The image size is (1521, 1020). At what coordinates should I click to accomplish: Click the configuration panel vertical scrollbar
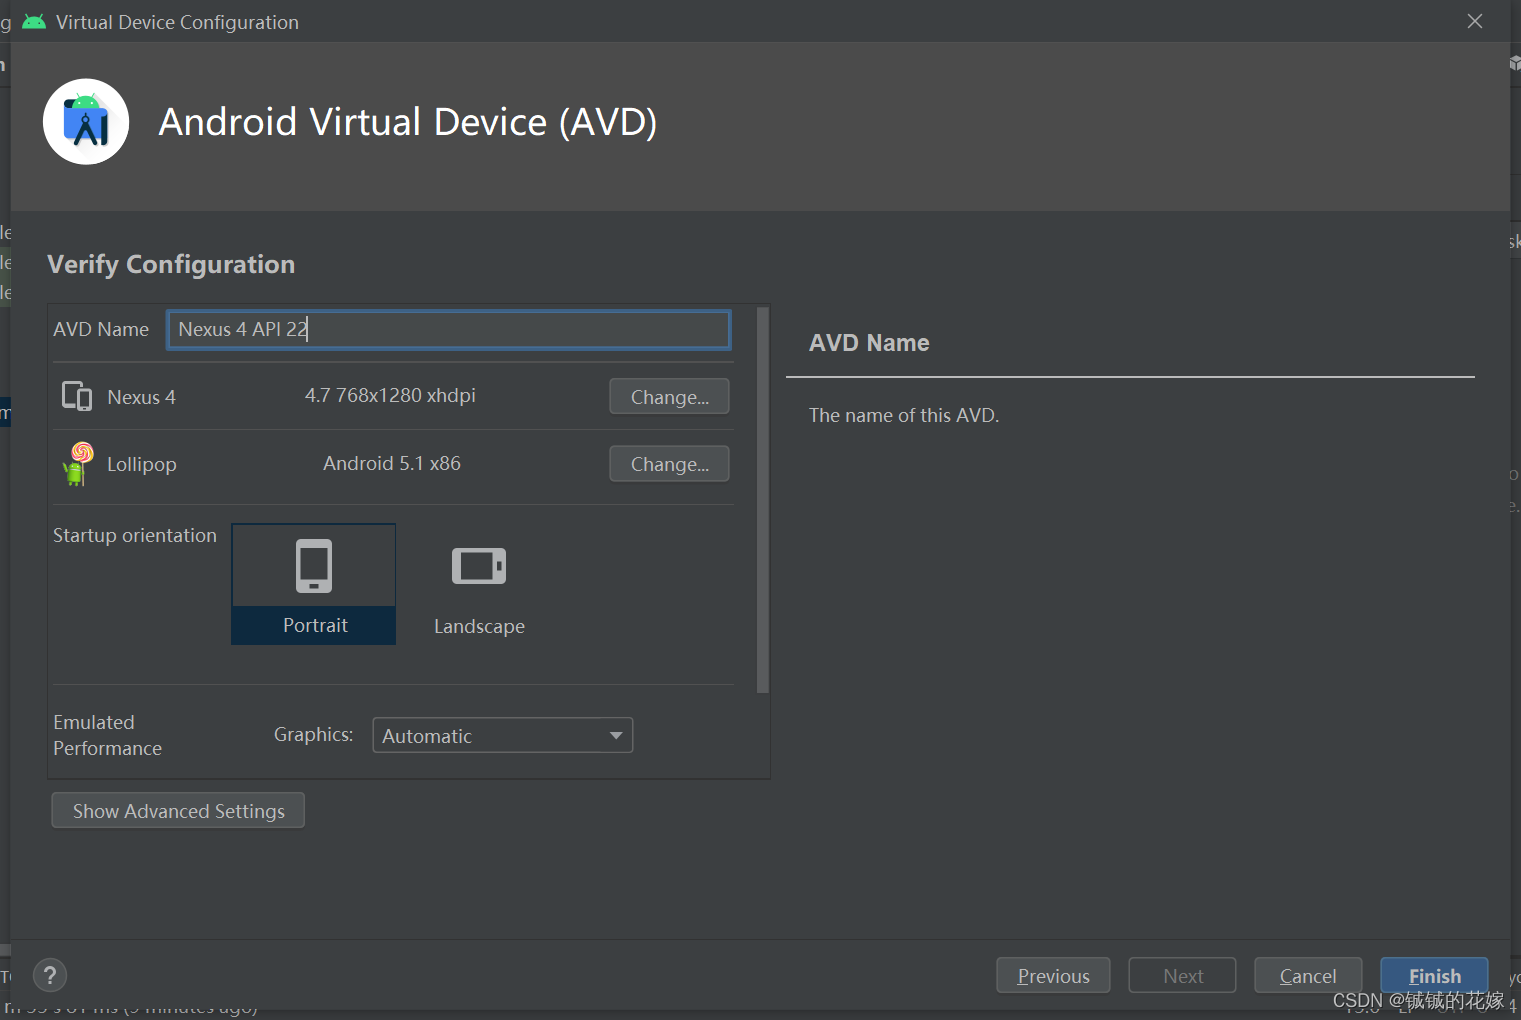pos(763,500)
